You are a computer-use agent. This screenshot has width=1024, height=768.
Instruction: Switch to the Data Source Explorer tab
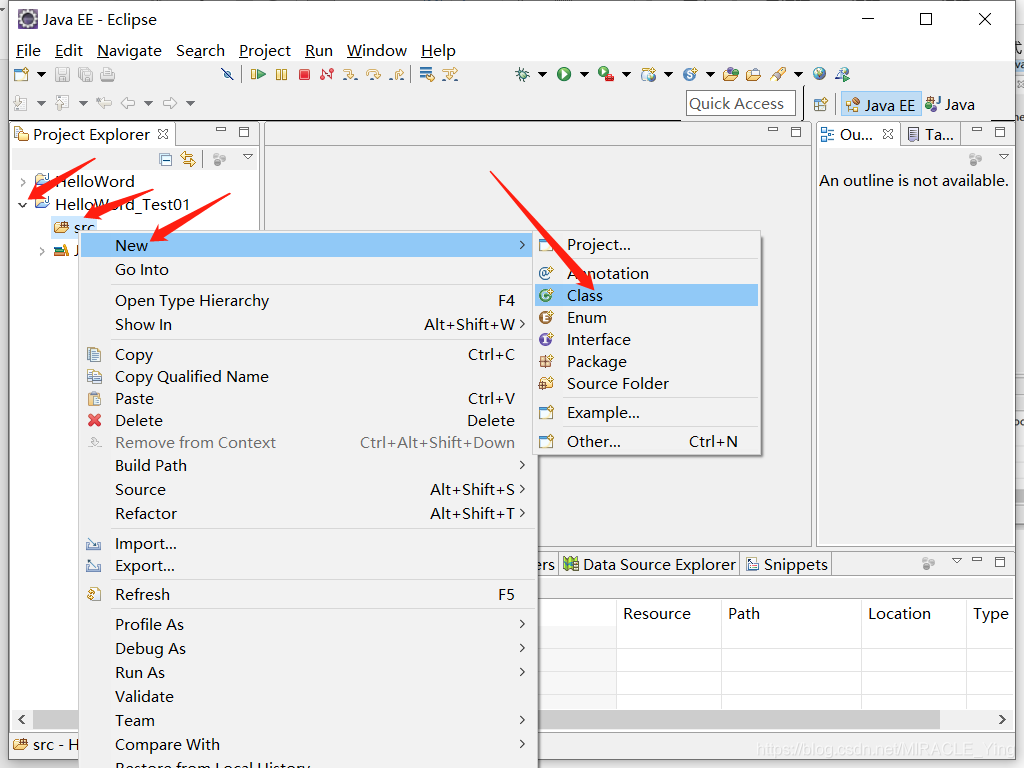(x=649, y=565)
